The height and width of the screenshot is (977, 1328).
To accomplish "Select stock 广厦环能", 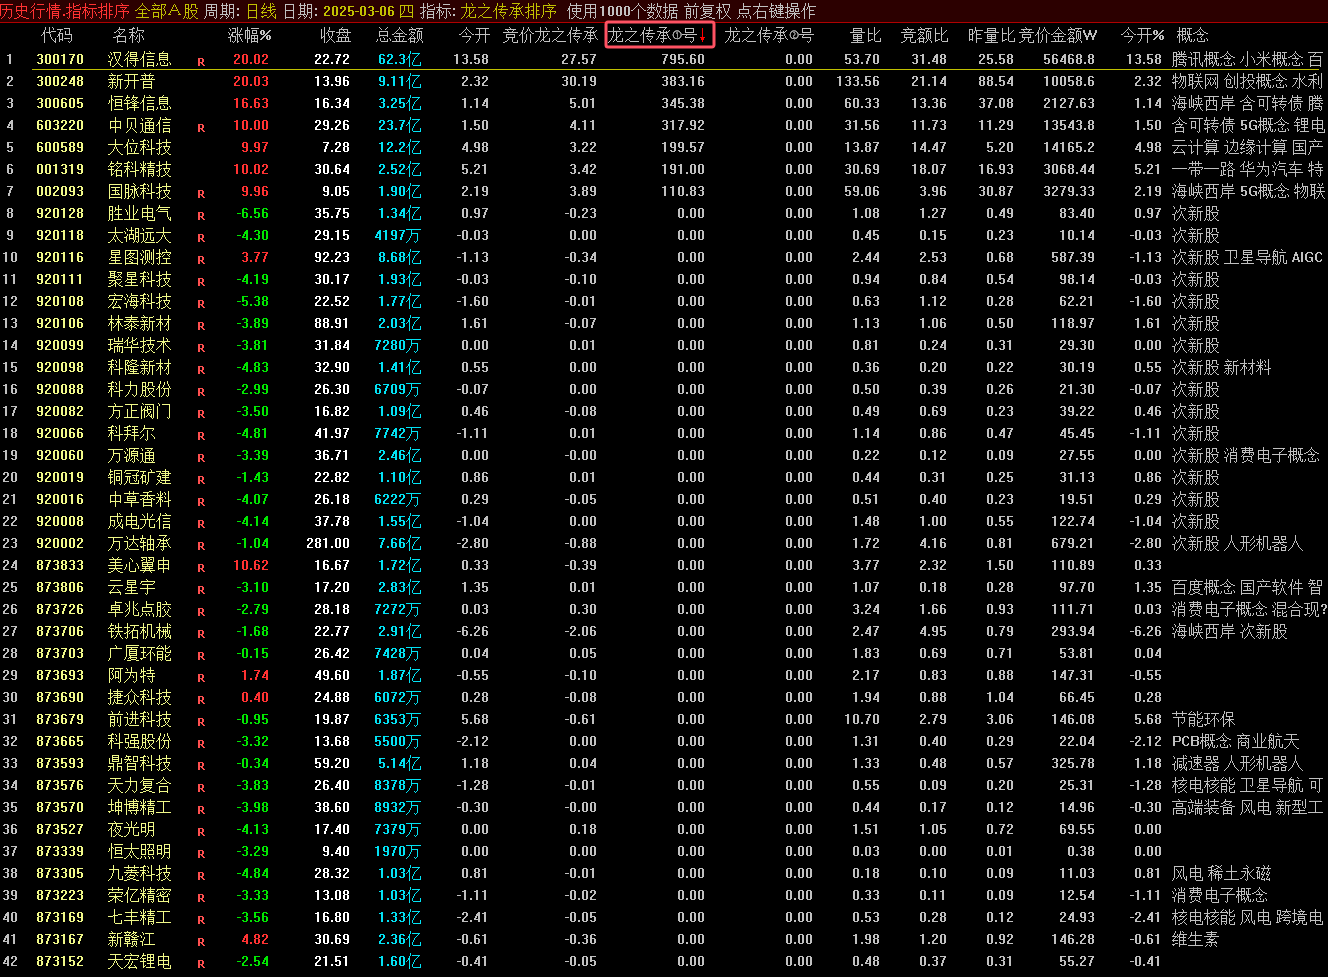I will pos(139,653).
